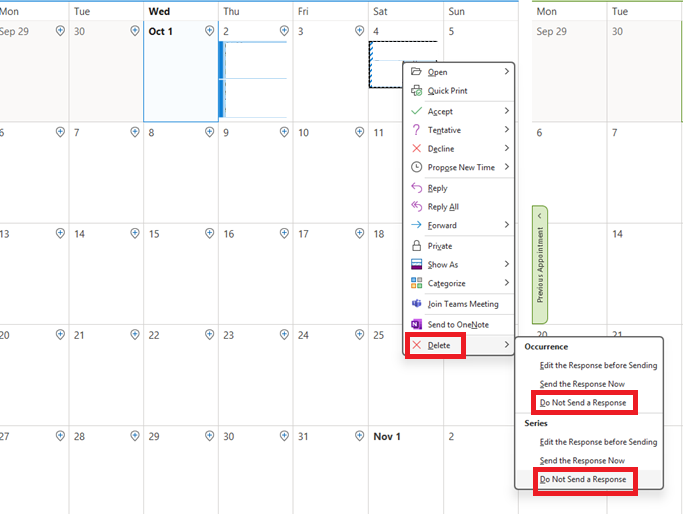Viewport: 683px width, 514px height.
Task: Select Reply All menu entry
Action: coord(459,206)
